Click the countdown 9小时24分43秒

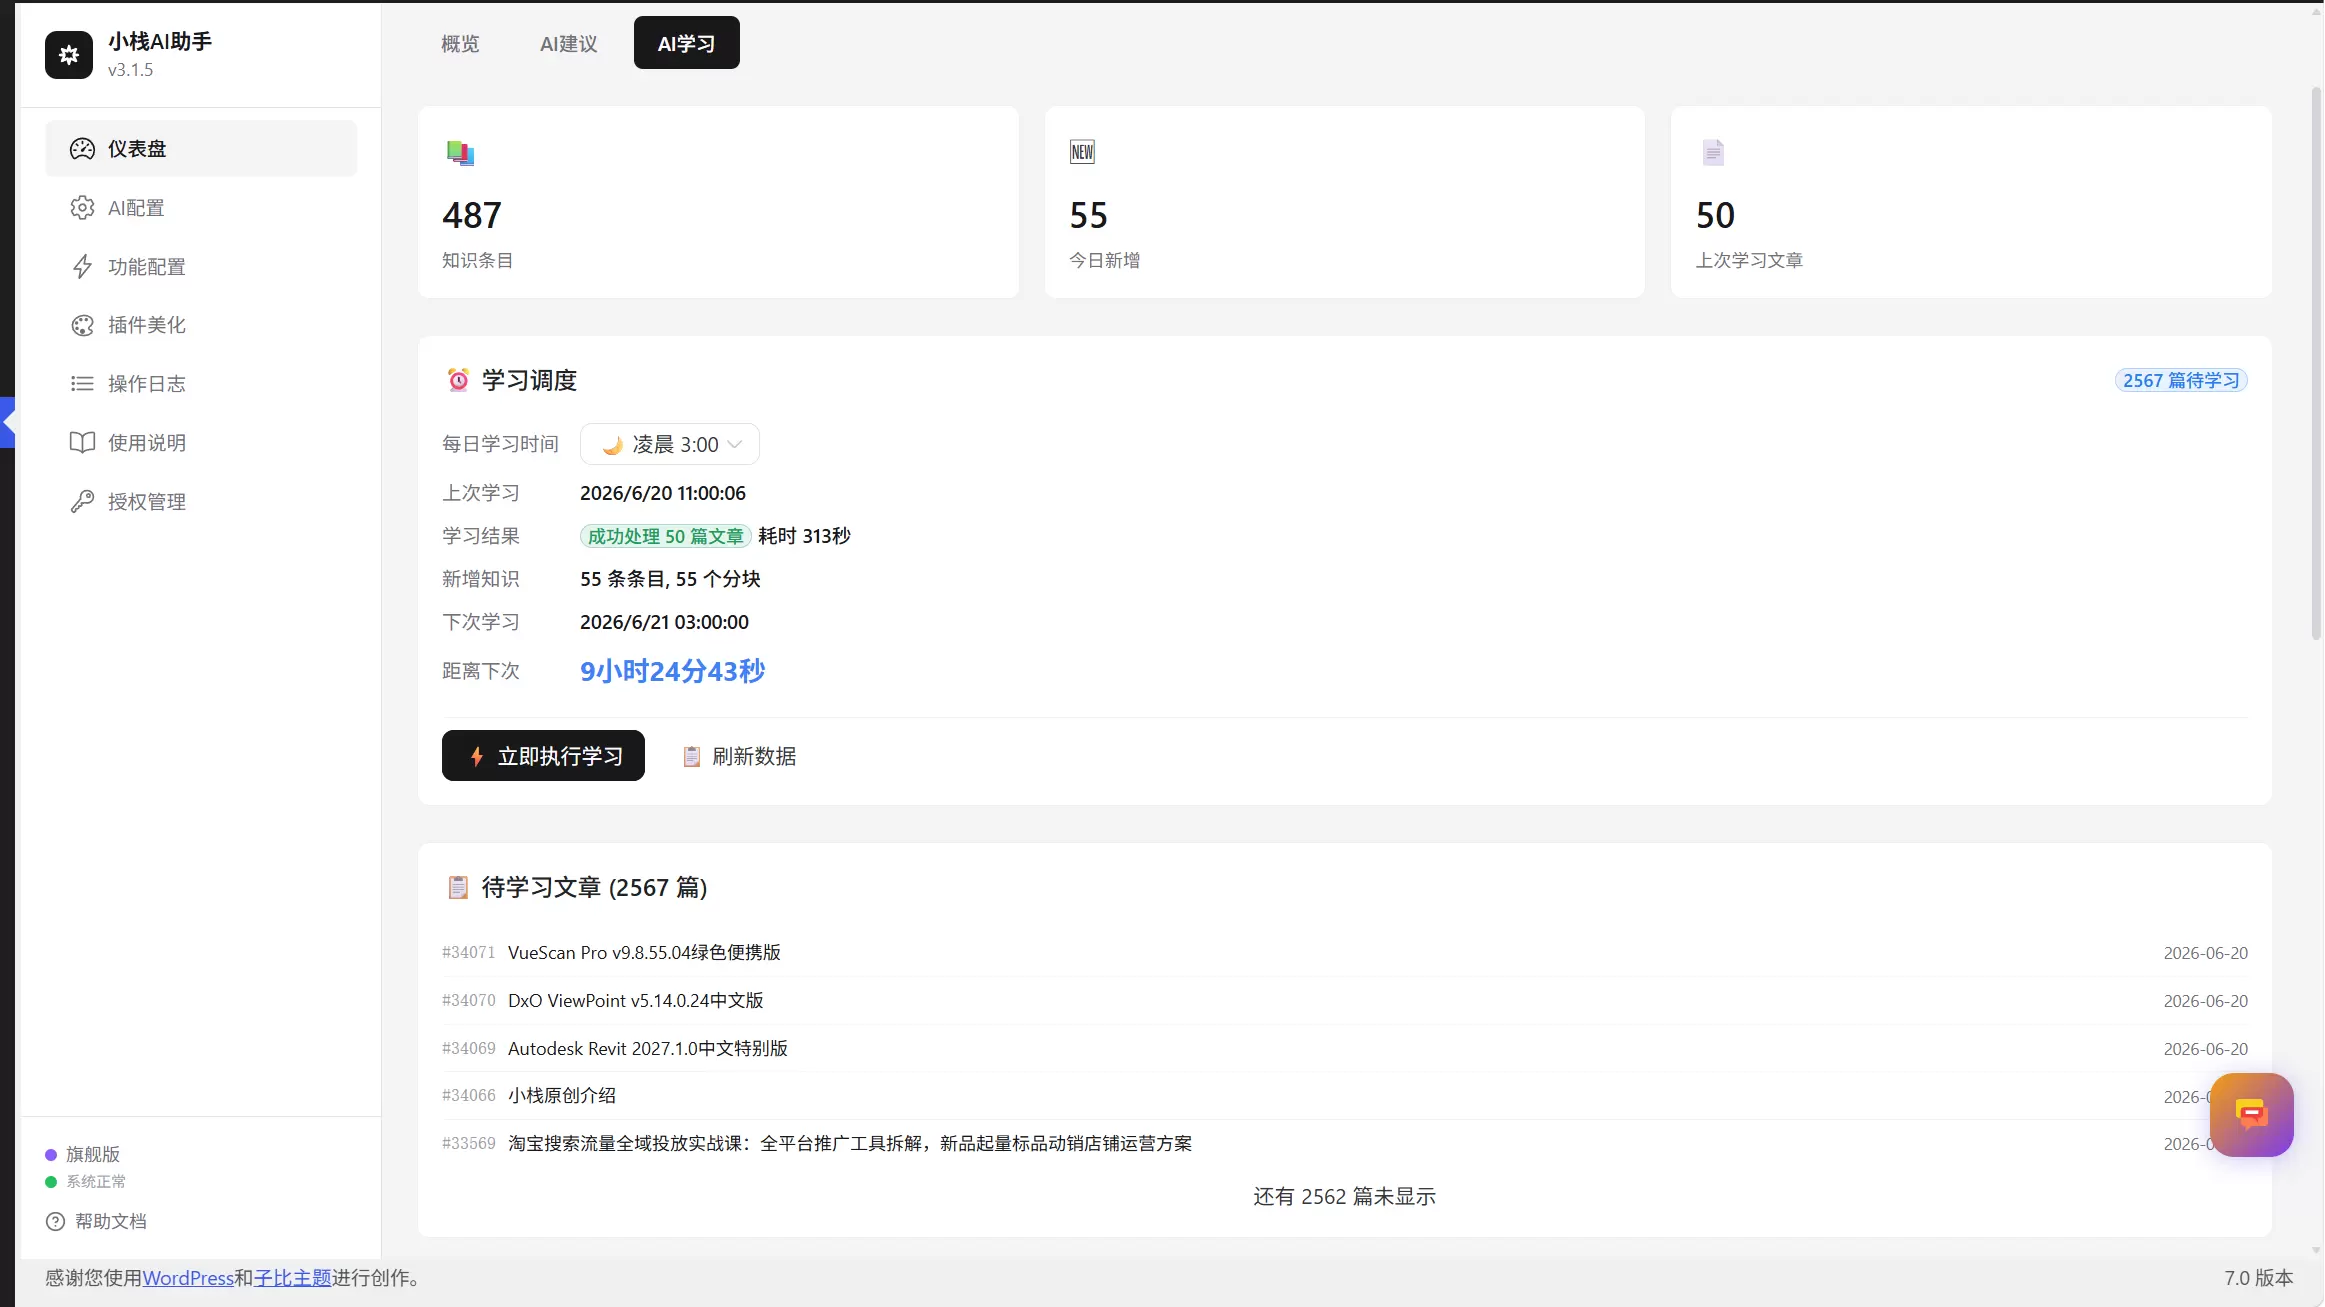point(673,671)
